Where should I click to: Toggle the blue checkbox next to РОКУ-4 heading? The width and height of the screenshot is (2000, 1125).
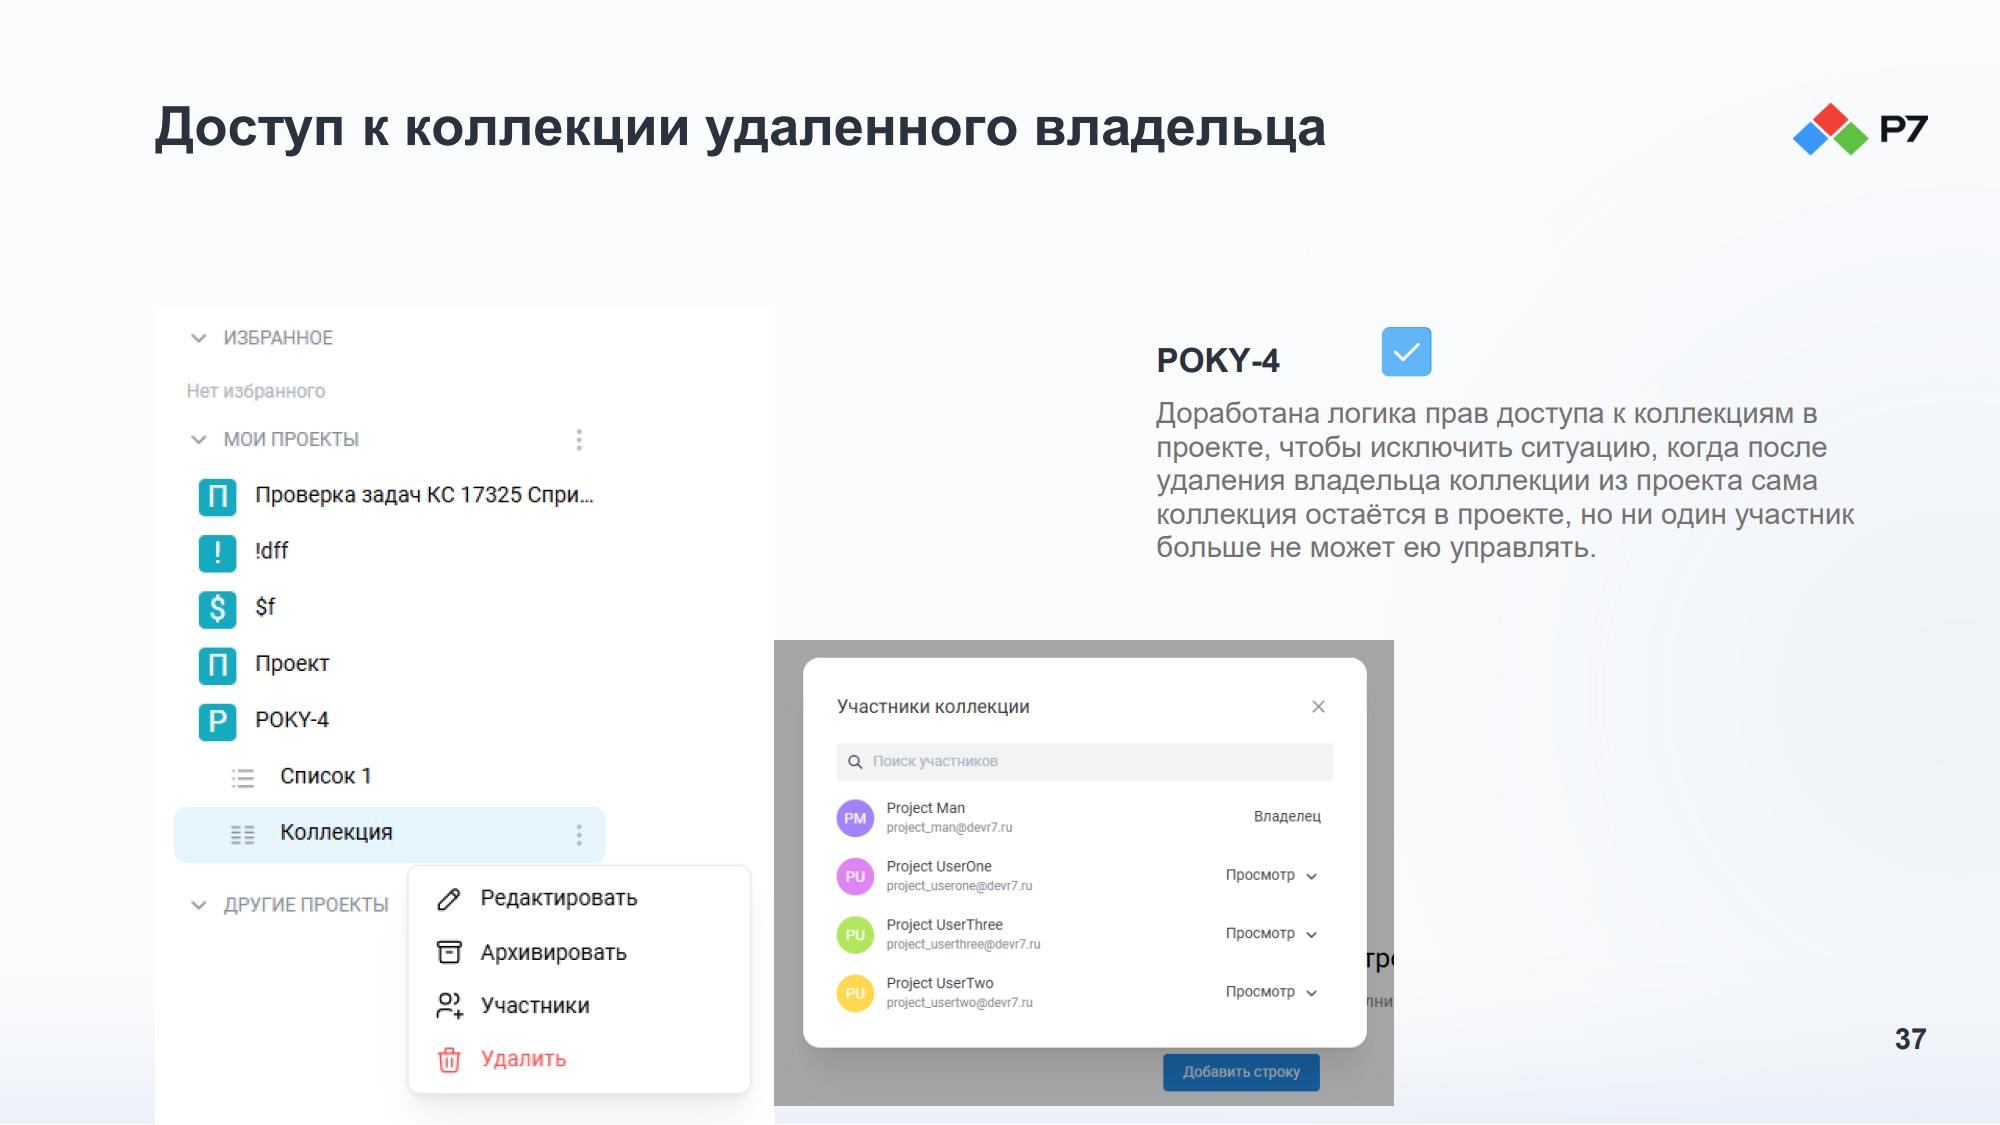click(x=1406, y=352)
